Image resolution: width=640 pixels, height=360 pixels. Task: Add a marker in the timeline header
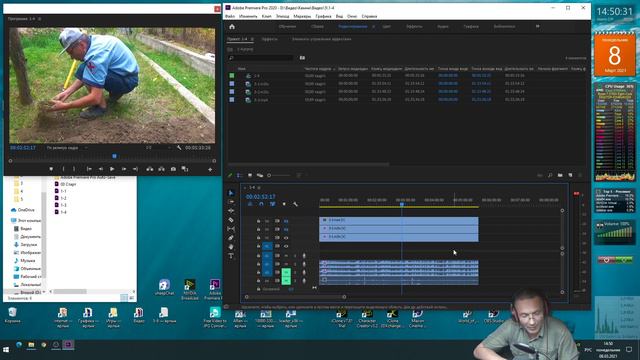point(284,204)
